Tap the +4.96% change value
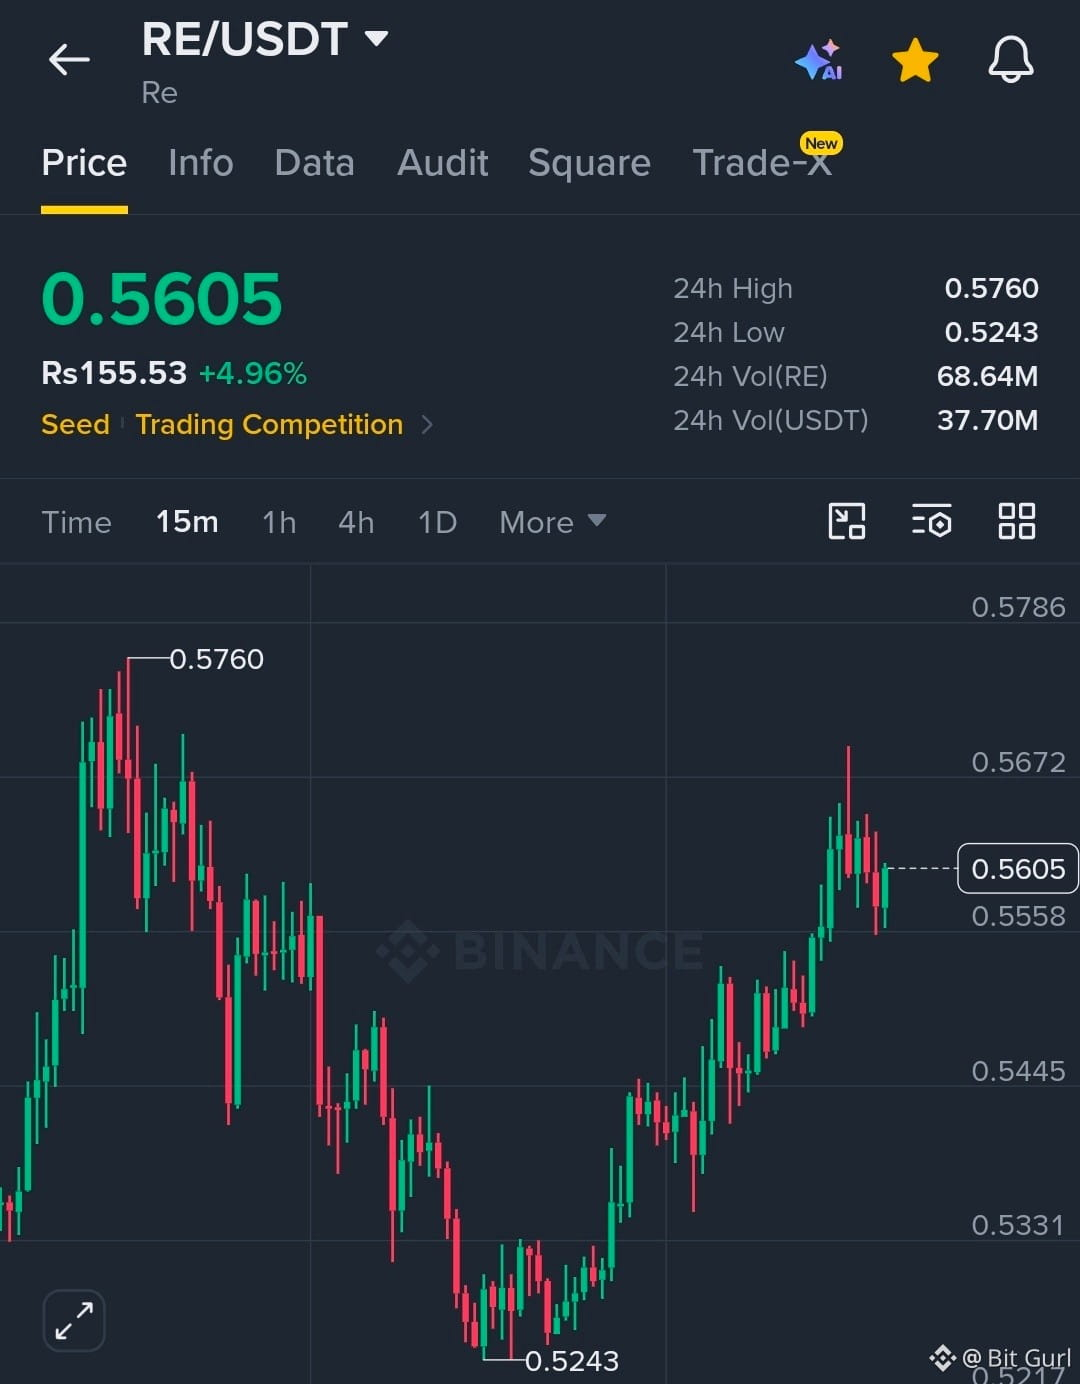Screen dimensions: 1080x1384 coord(253,373)
